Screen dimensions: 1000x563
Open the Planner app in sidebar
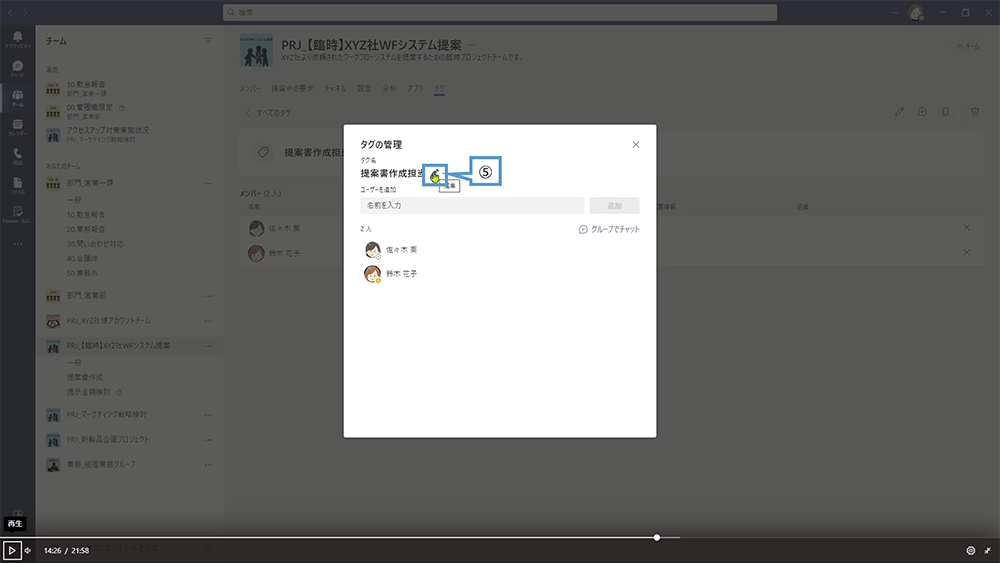pyautogui.click(x=18, y=214)
